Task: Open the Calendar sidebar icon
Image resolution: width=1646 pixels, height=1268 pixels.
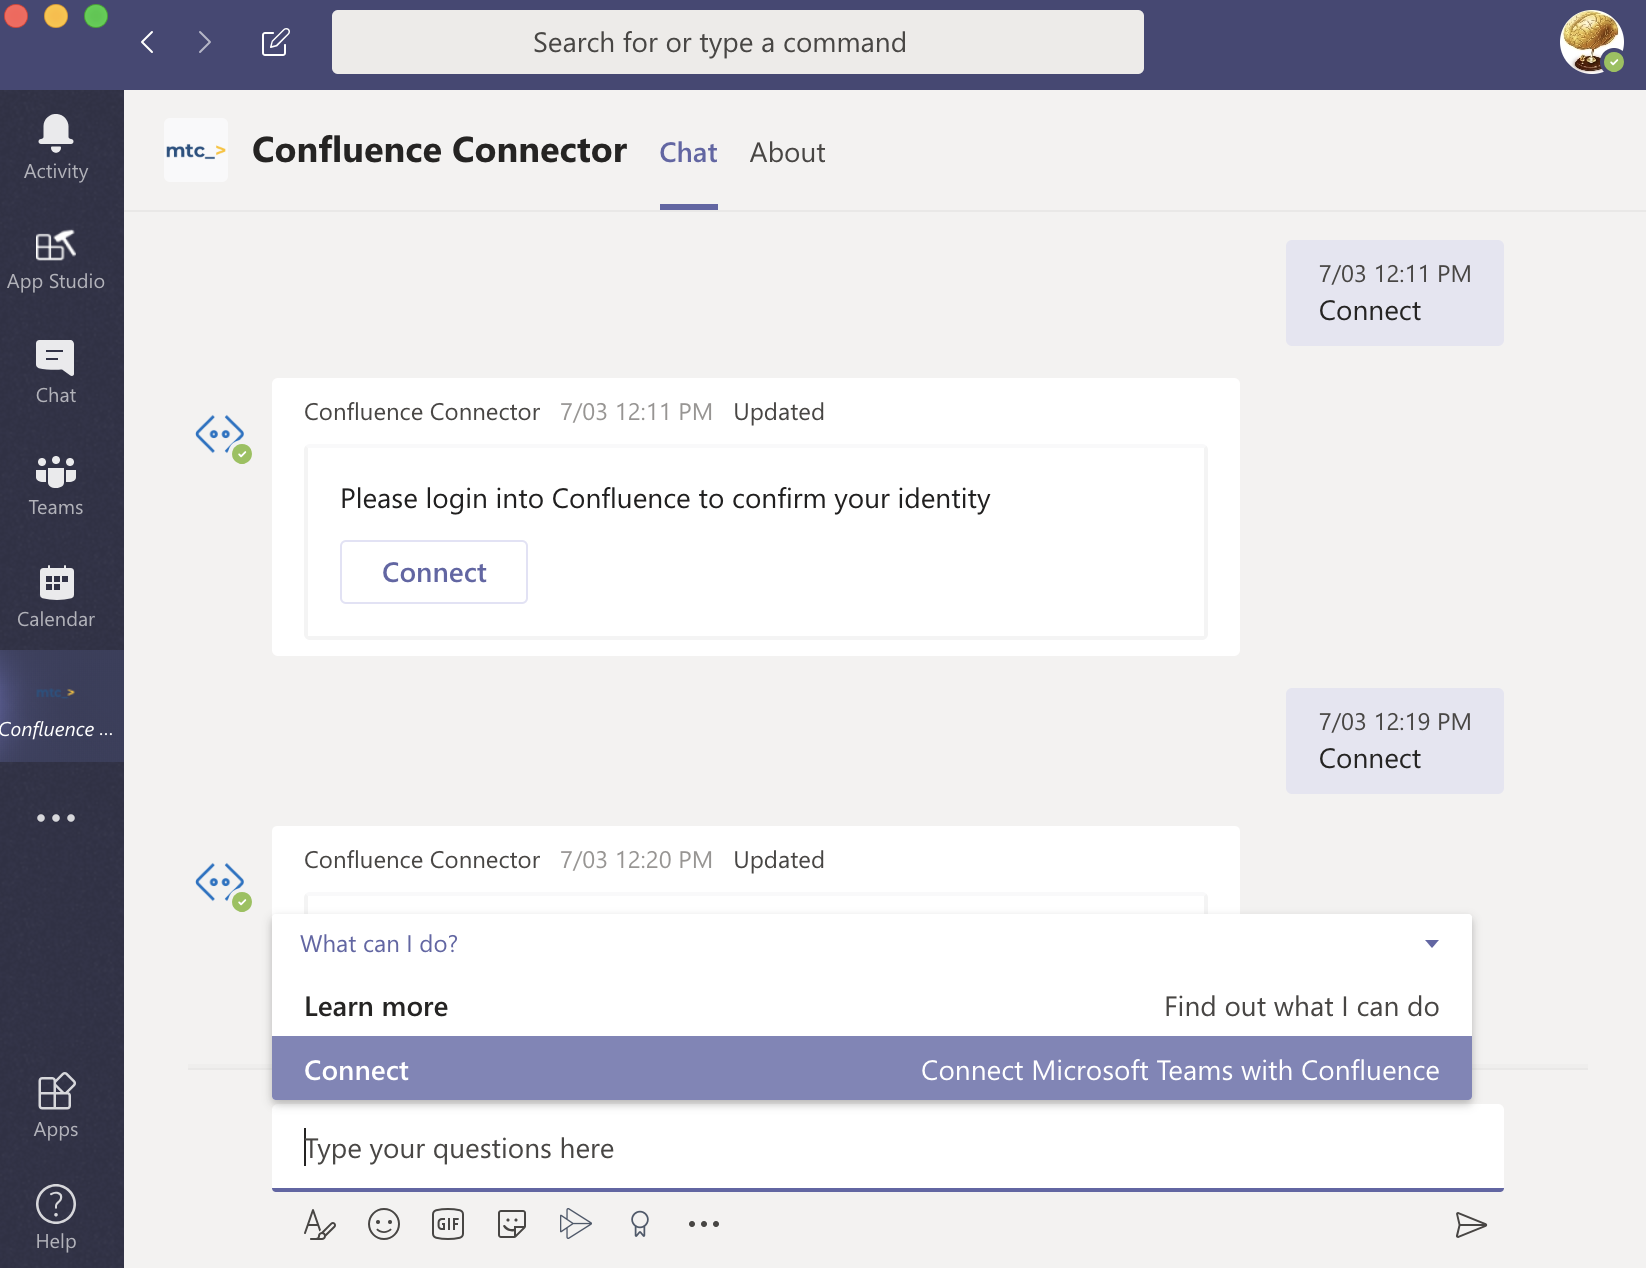Action: tap(56, 597)
